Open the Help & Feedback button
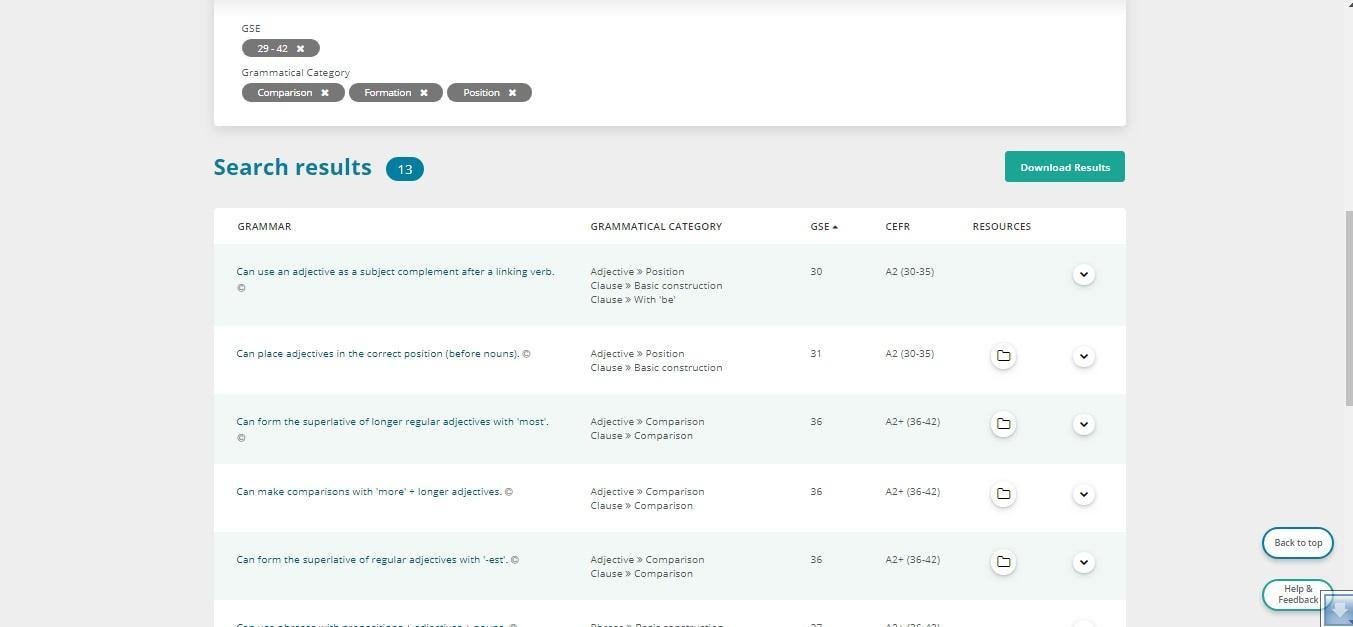Screen dimensions: 1353x627 pos(1296,594)
